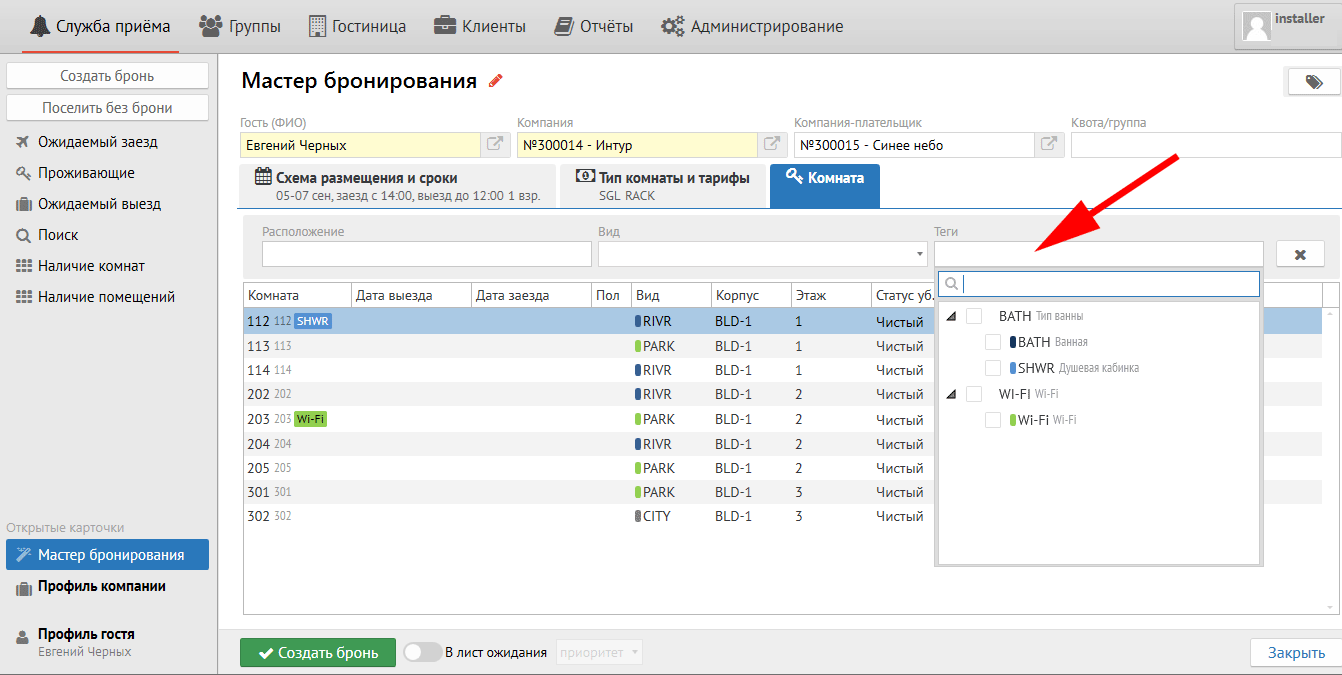Open guest profile link icon next to Евгений Черных
This screenshot has height=675, width=1342.
click(494, 145)
